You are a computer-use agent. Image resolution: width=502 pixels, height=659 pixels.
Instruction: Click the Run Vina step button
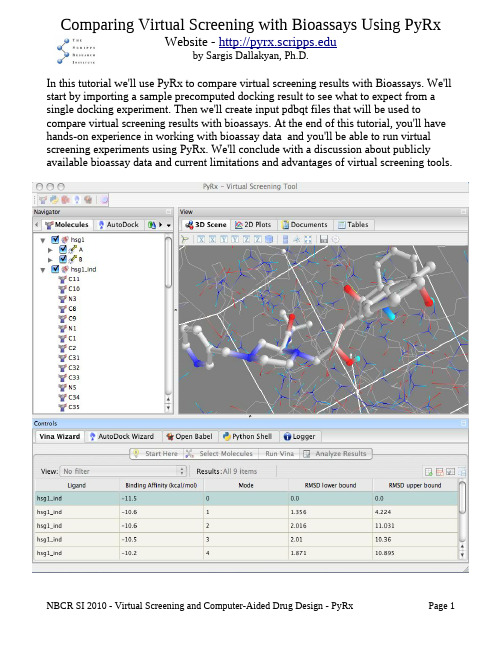tap(279, 453)
